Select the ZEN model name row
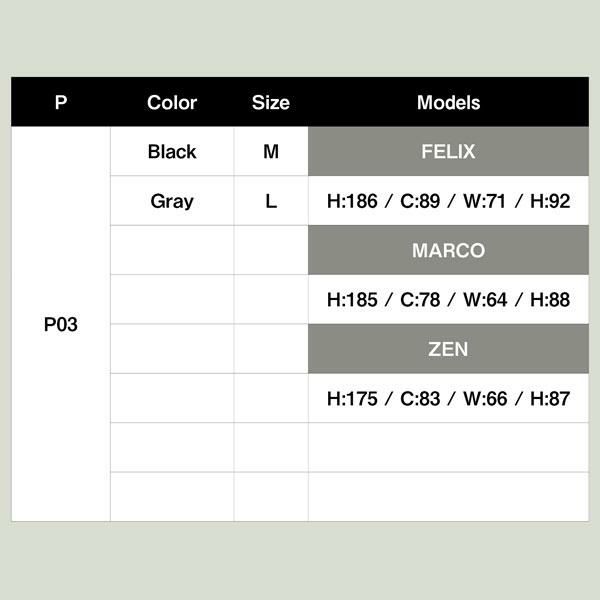 (x=448, y=349)
